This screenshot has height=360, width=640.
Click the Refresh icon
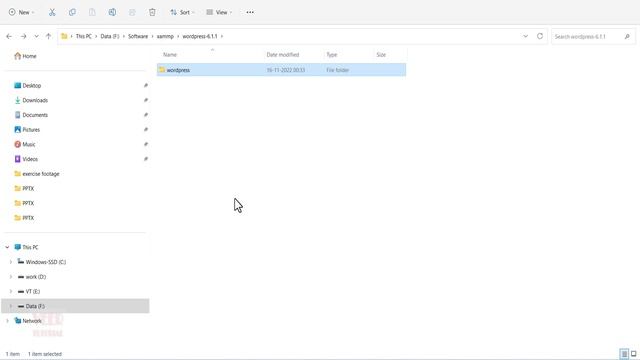coord(540,36)
